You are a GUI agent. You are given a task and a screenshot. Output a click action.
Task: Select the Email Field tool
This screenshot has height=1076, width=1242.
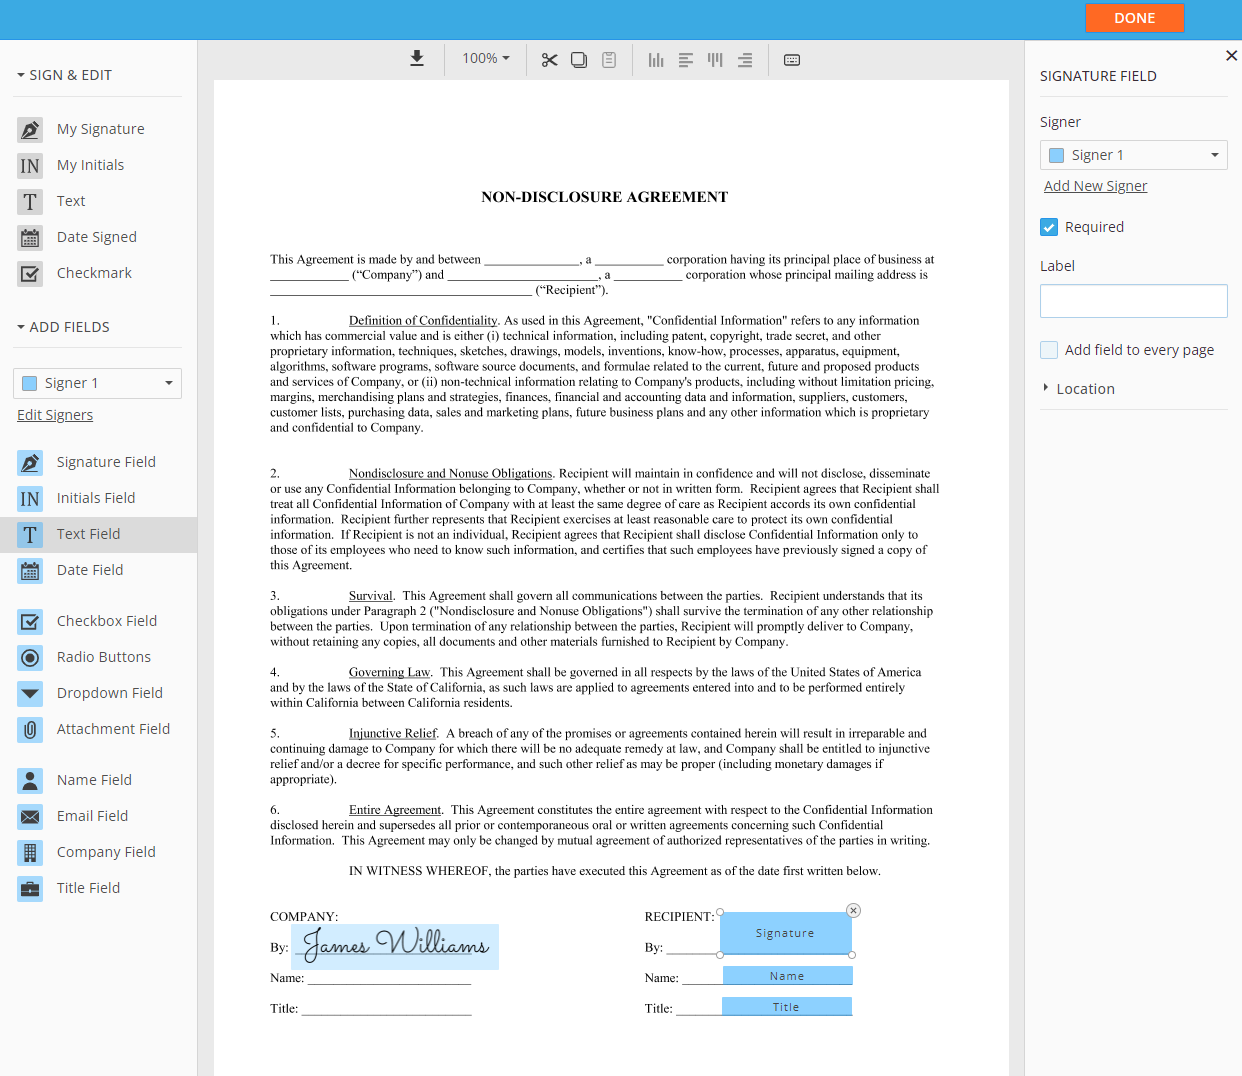[x=92, y=815]
